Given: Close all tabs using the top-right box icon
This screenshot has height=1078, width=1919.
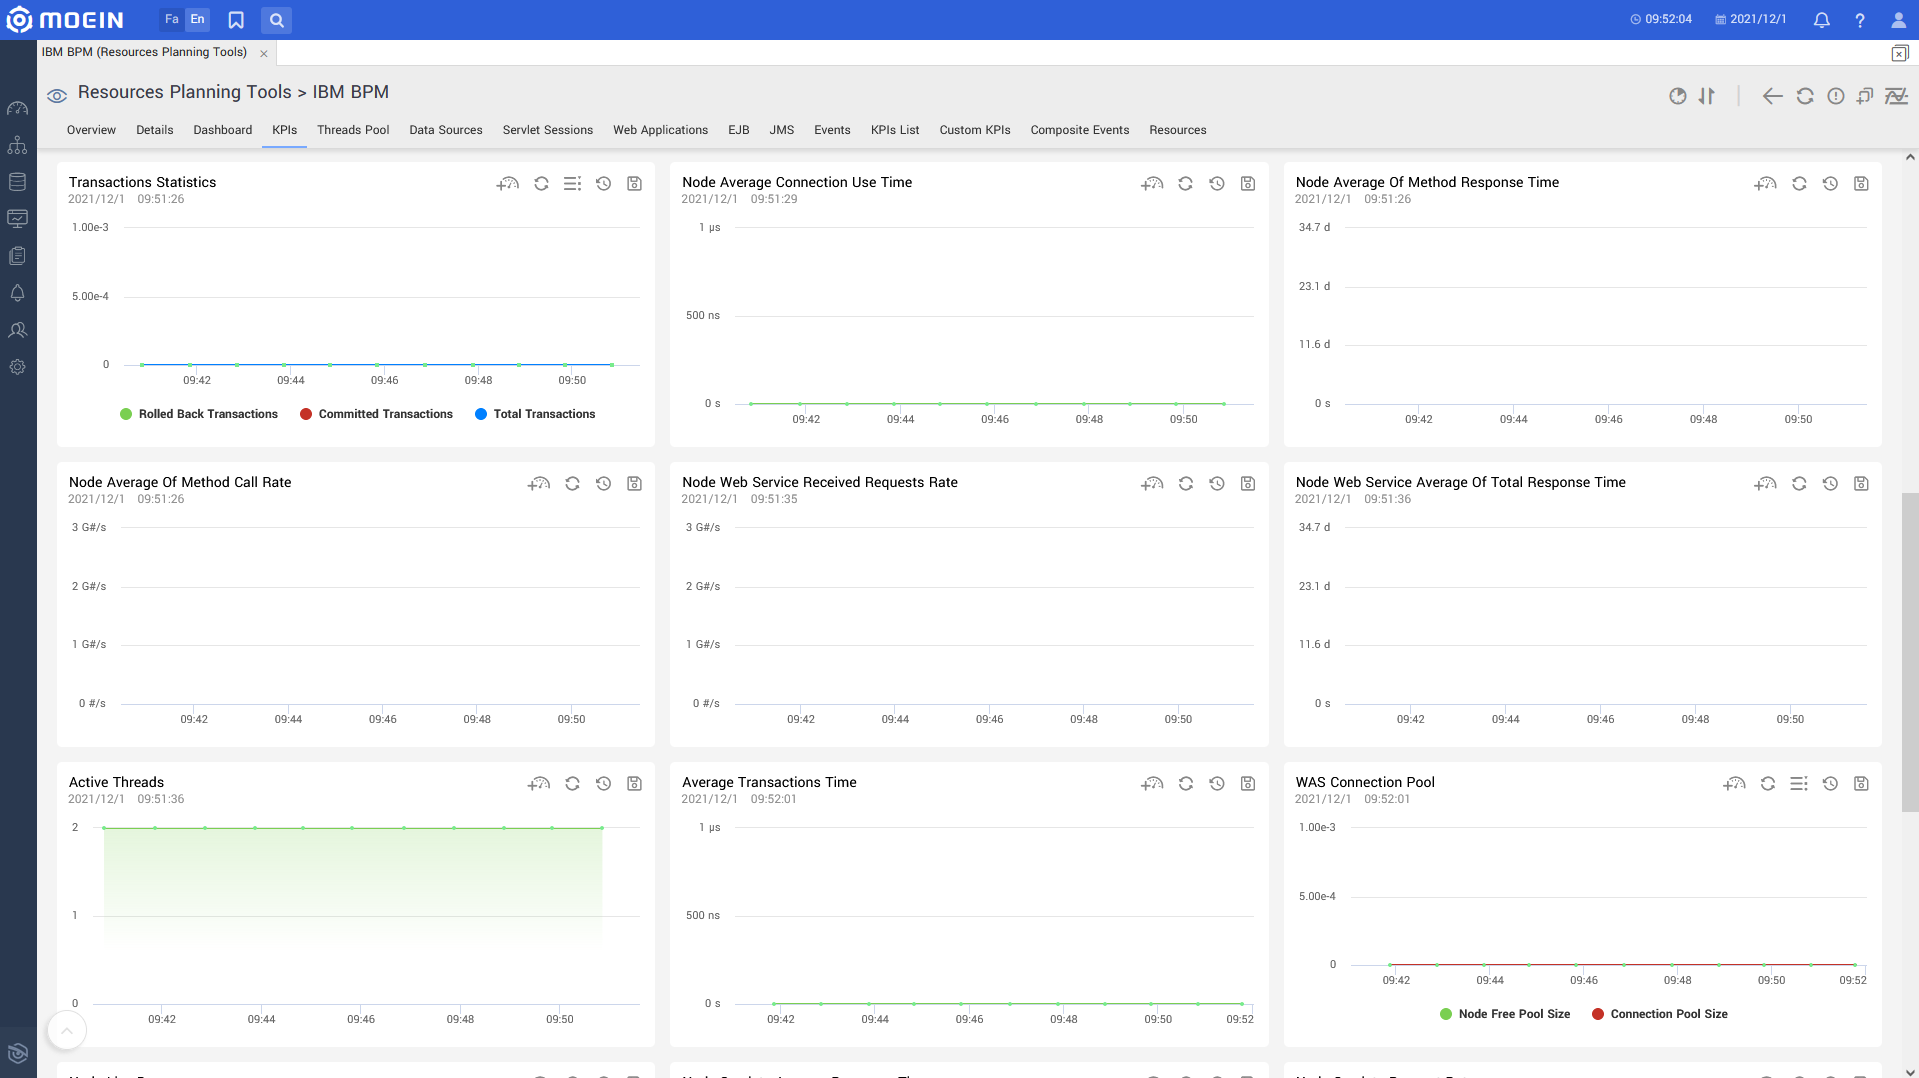Looking at the screenshot, I should [x=1900, y=53].
